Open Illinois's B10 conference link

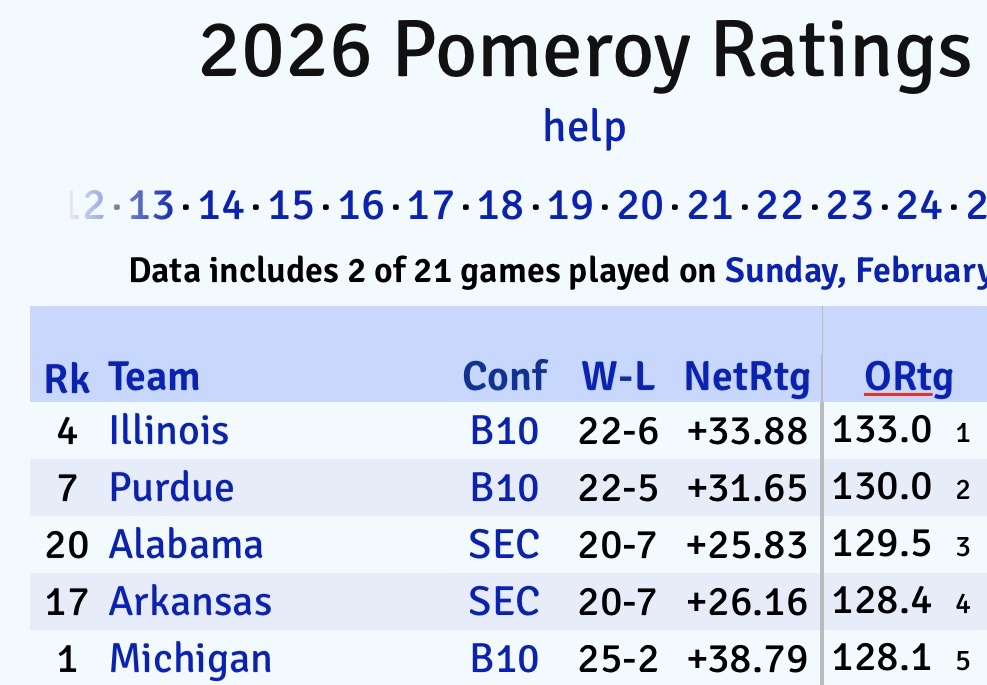(504, 431)
